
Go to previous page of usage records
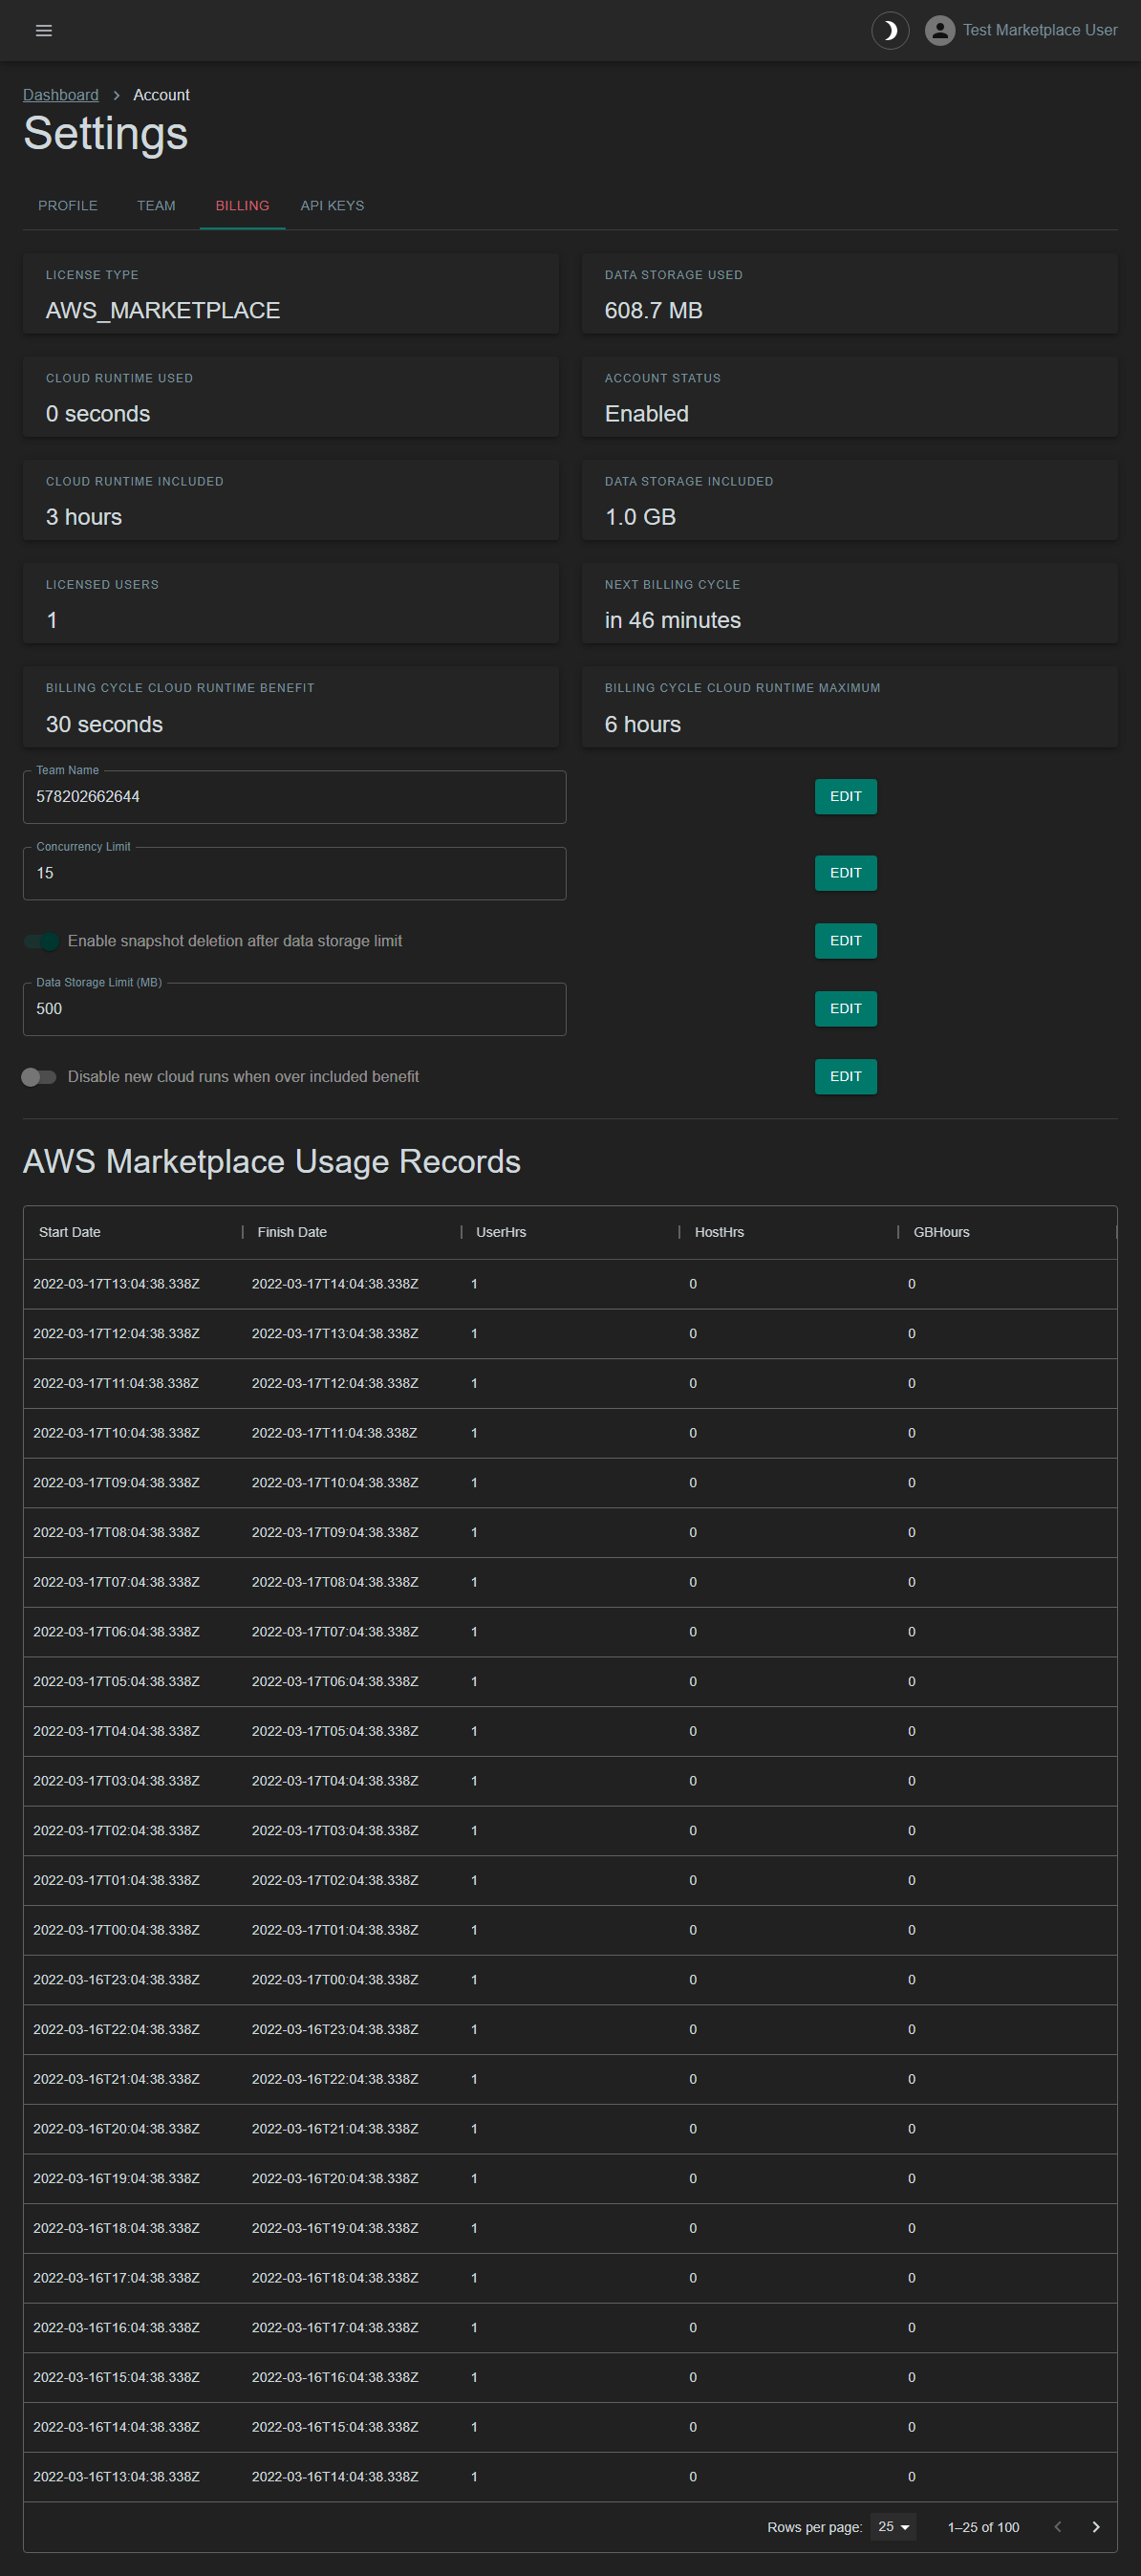click(x=1057, y=2526)
